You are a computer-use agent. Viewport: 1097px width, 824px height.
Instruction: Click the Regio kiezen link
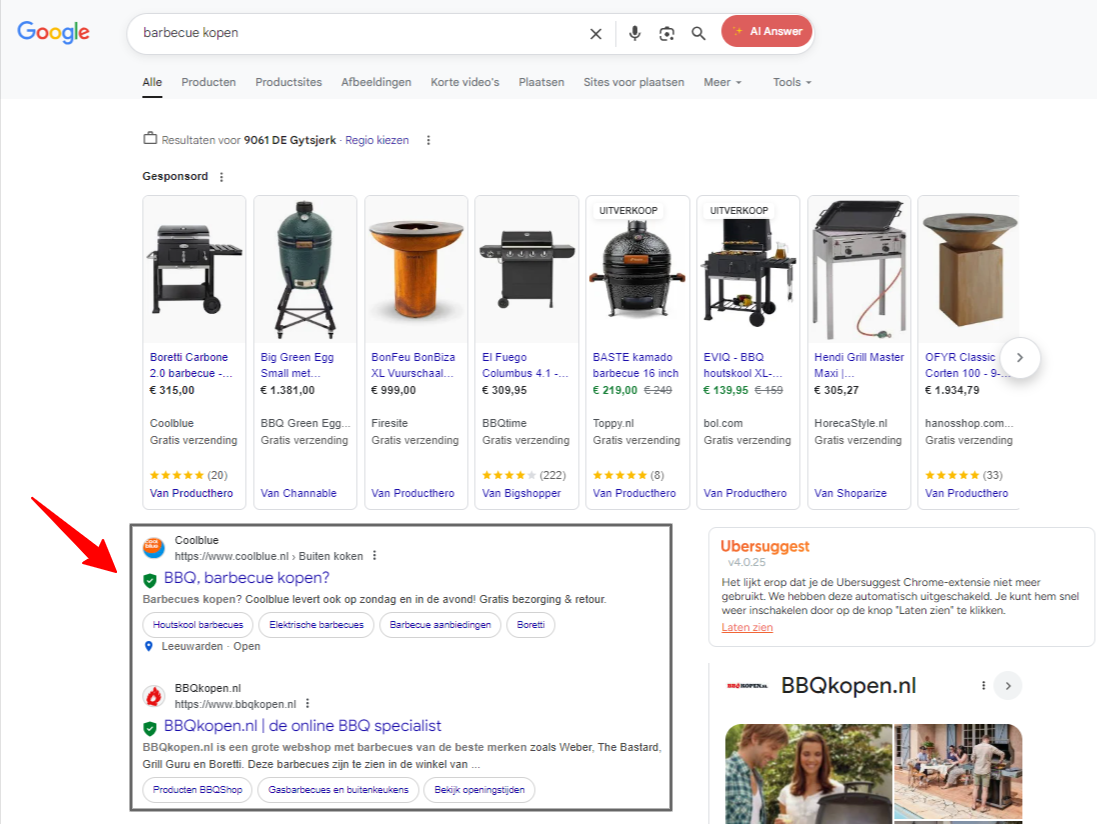[377, 140]
